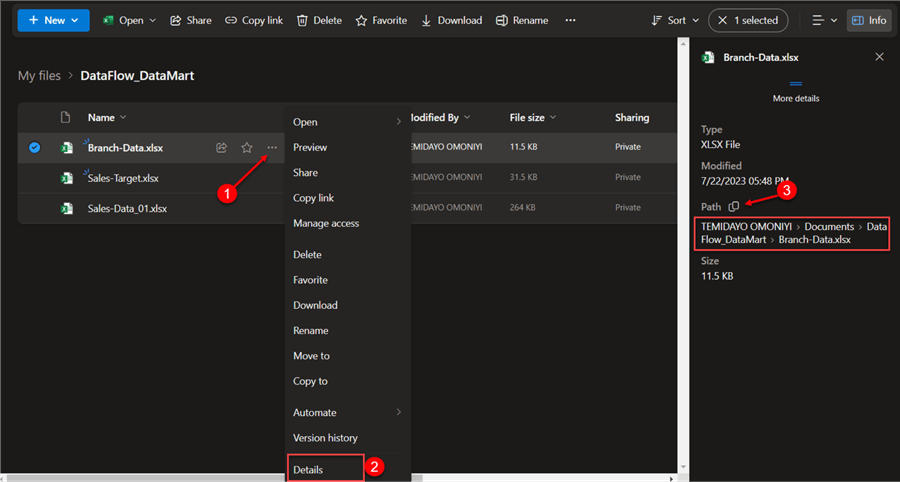Choose Version history from context menu
The width and height of the screenshot is (900, 482).
tap(325, 438)
